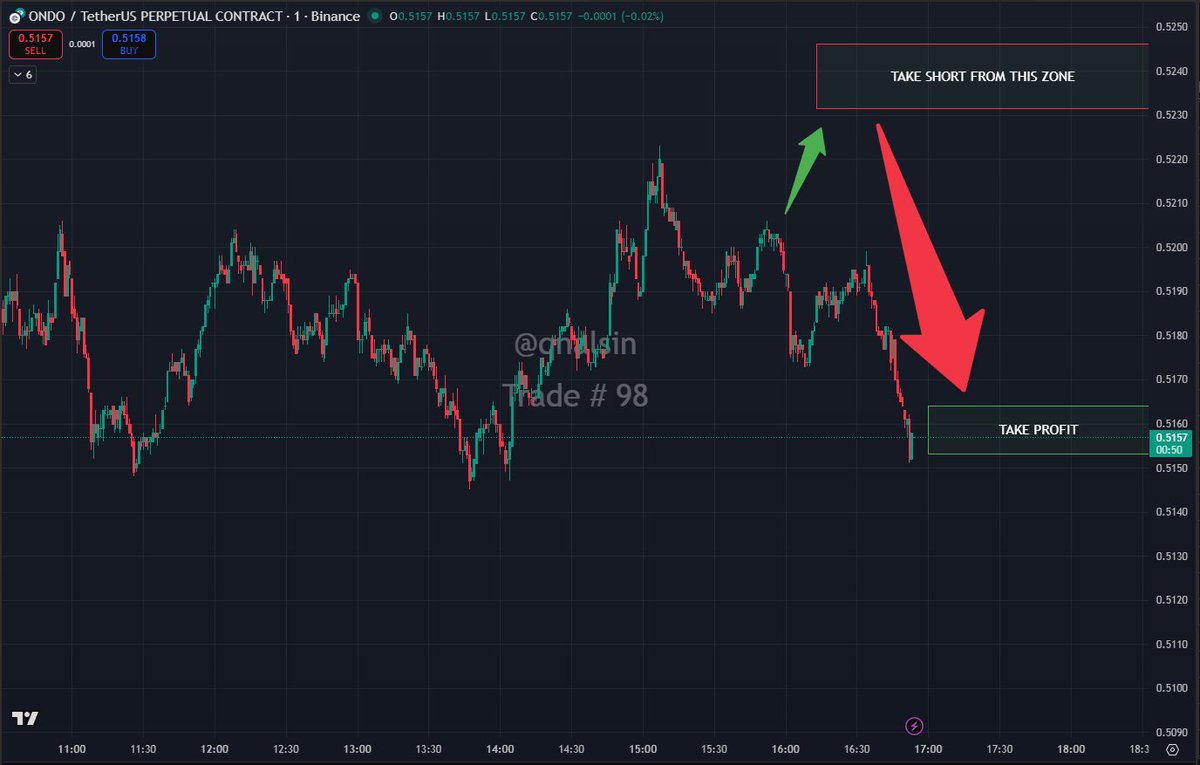Click the purple lightning trade marker icon
Screen dimensions: 1200x765
click(915, 725)
